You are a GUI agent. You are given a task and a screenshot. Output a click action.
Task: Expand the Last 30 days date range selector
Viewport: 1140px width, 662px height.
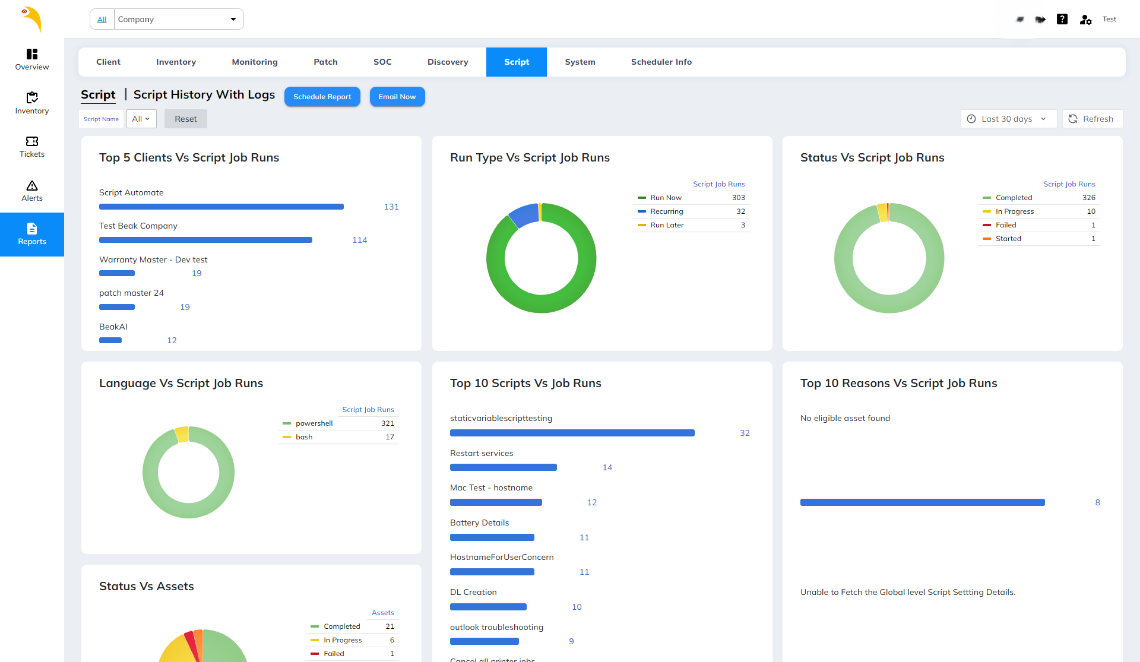pyautogui.click(x=1008, y=119)
